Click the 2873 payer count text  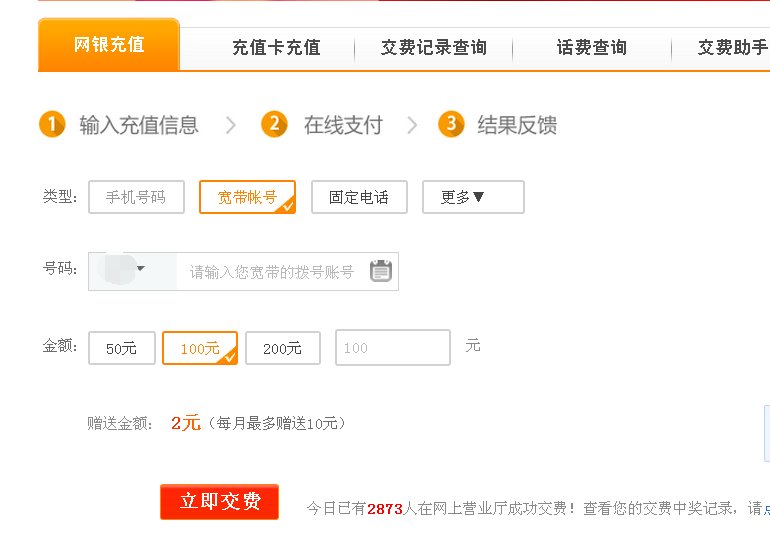pos(385,509)
